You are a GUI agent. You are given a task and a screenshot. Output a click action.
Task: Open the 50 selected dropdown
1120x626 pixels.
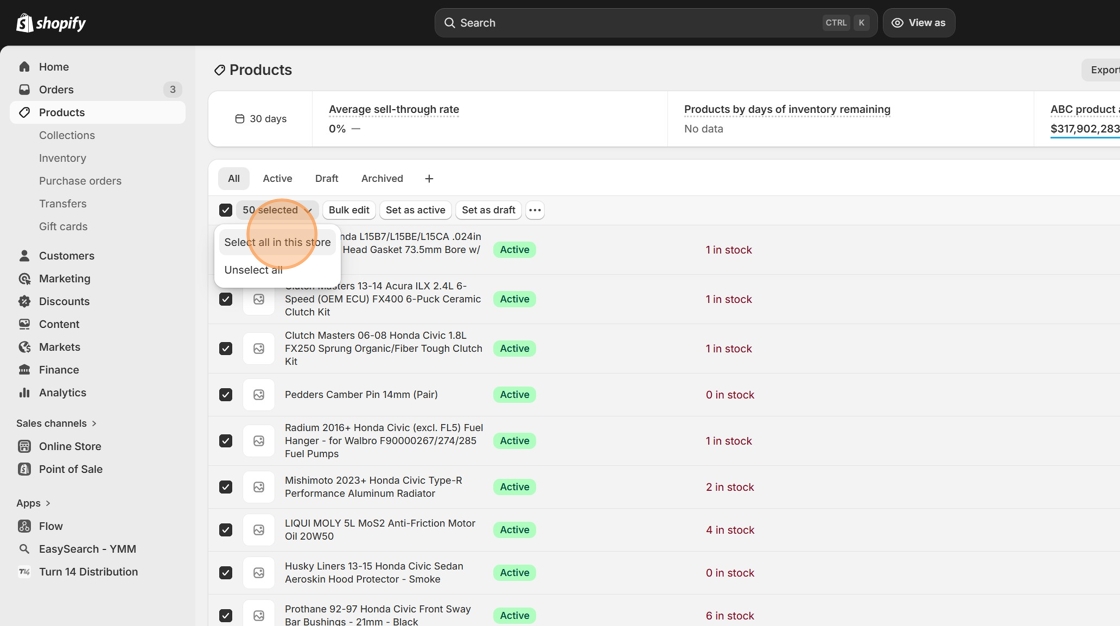277,210
